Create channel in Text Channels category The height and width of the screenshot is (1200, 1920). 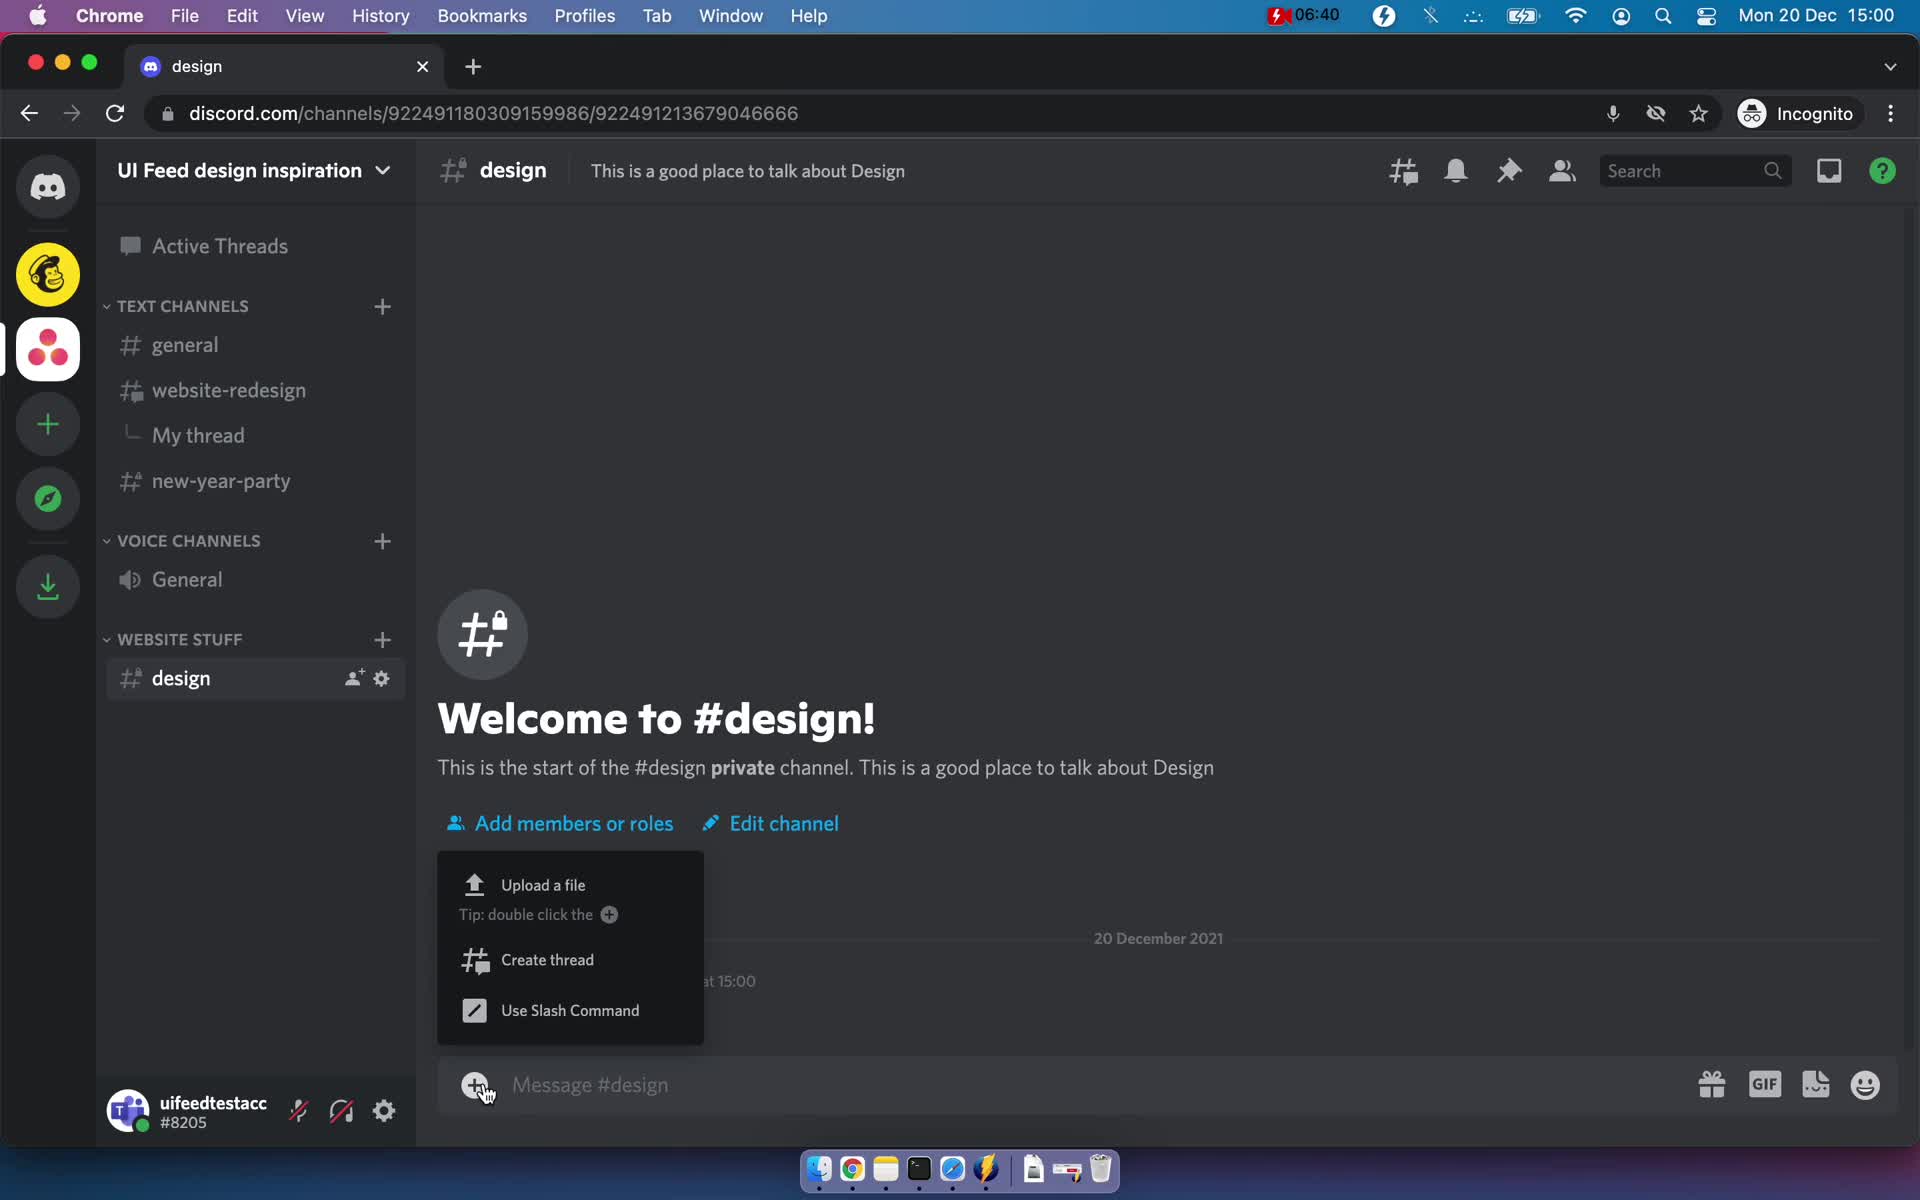pyautogui.click(x=382, y=306)
